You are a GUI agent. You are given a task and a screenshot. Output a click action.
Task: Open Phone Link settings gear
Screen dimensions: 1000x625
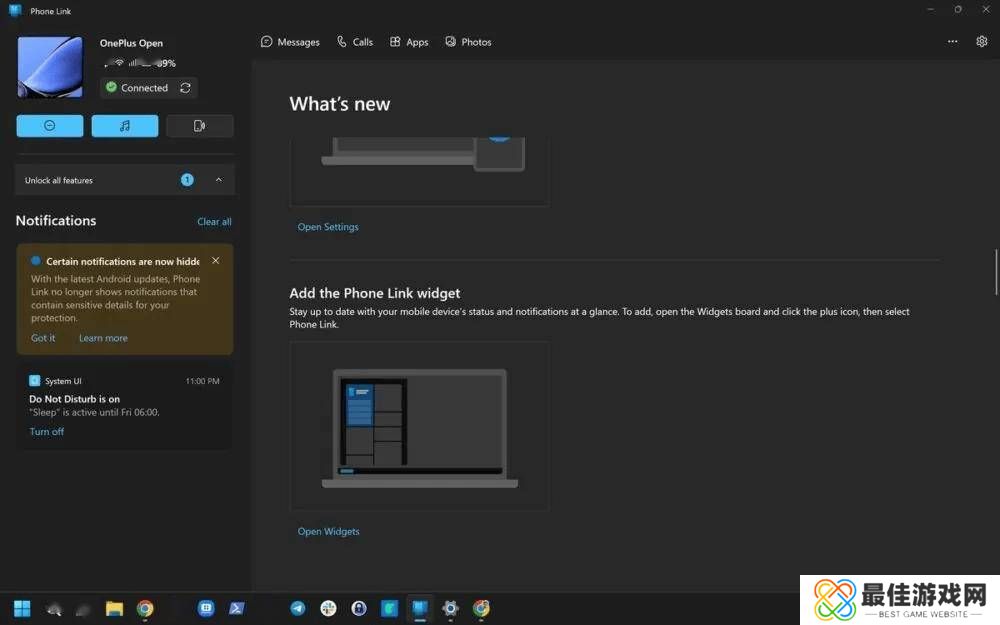point(982,42)
